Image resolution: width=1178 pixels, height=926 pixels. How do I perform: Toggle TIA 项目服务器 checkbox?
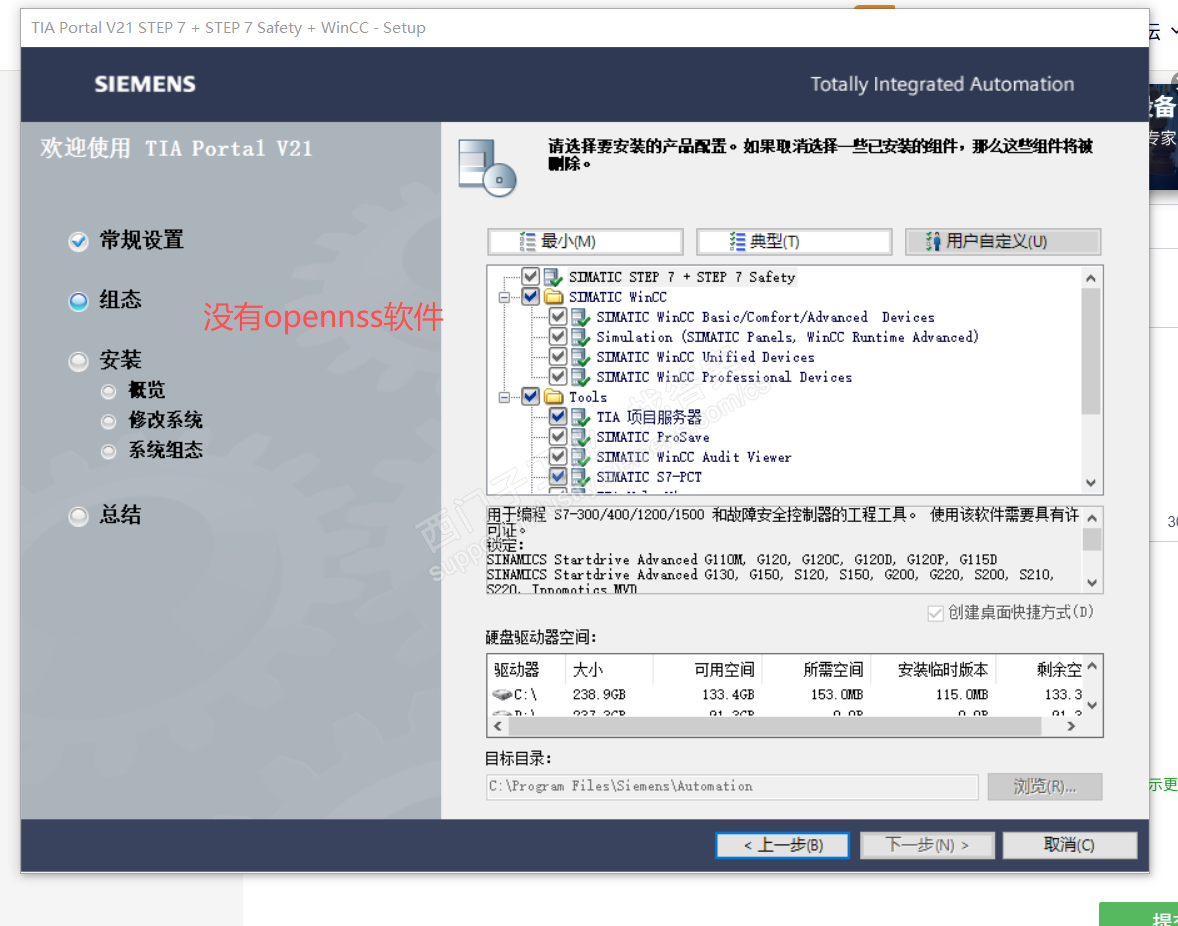(x=557, y=416)
